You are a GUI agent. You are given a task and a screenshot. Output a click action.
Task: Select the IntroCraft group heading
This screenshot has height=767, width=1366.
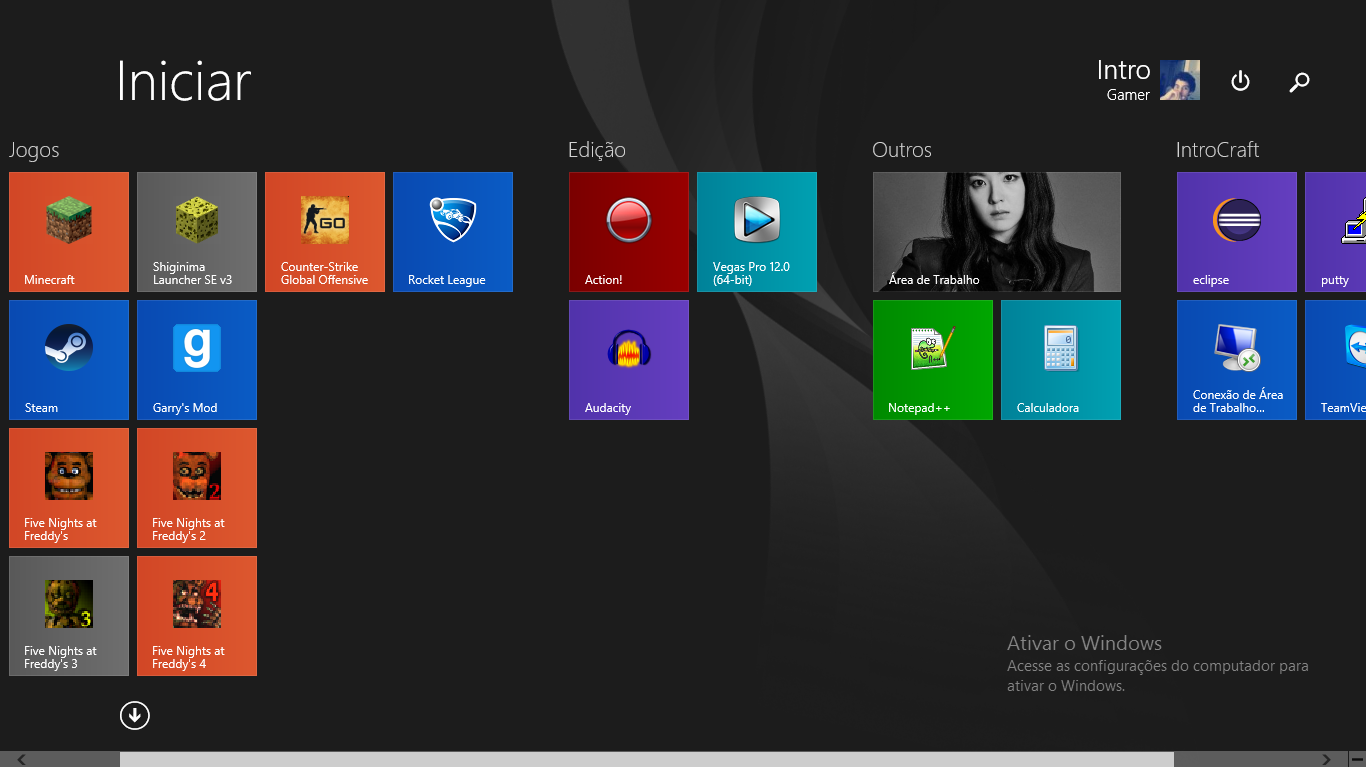1217,150
